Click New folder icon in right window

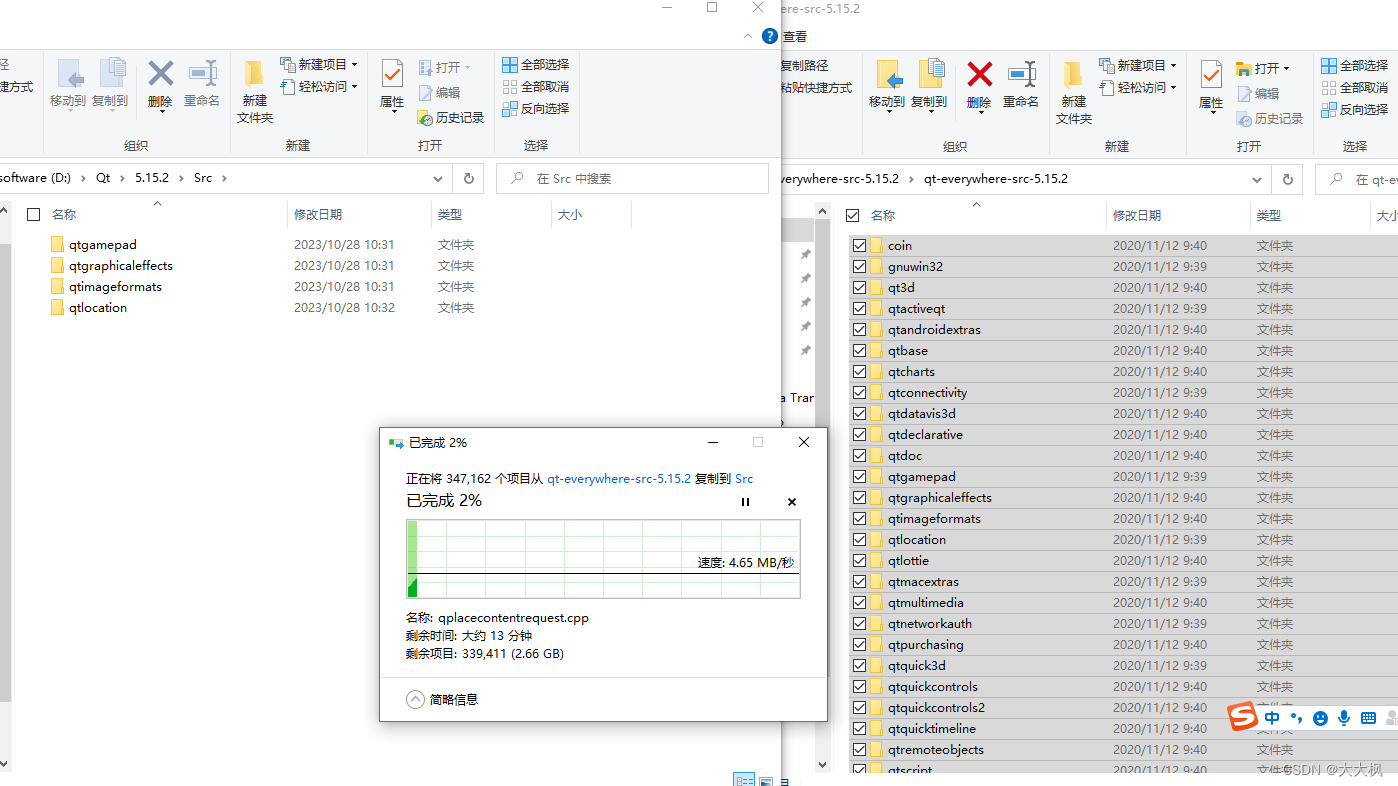click(x=1073, y=75)
